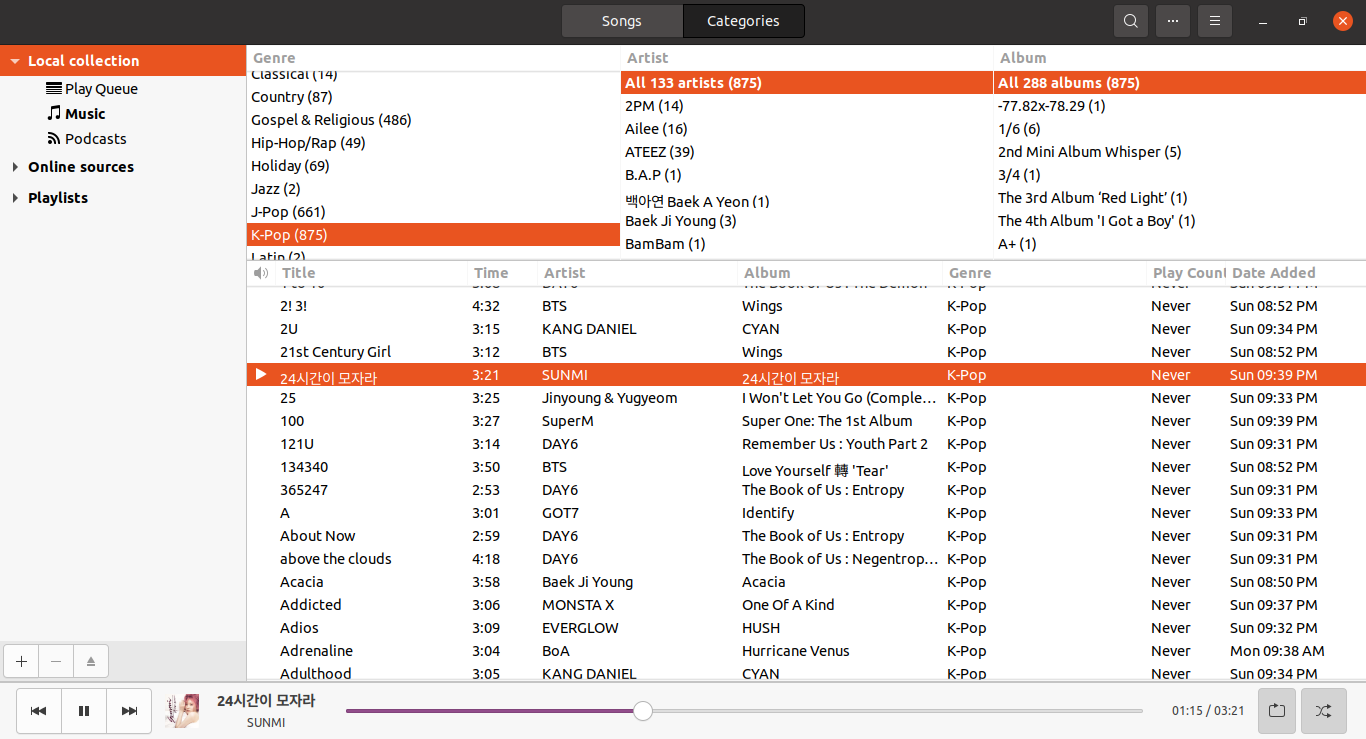Screen dimensions: 1366x739
Task: Click the plus button to add a playlist
Action: (21, 661)
